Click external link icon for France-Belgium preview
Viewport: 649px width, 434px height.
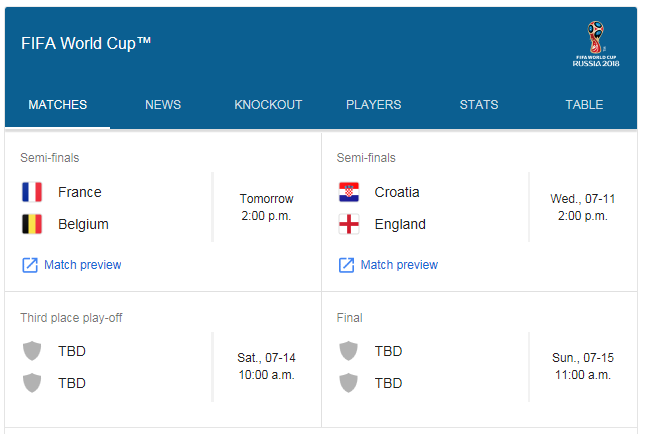tap(30, 265)
